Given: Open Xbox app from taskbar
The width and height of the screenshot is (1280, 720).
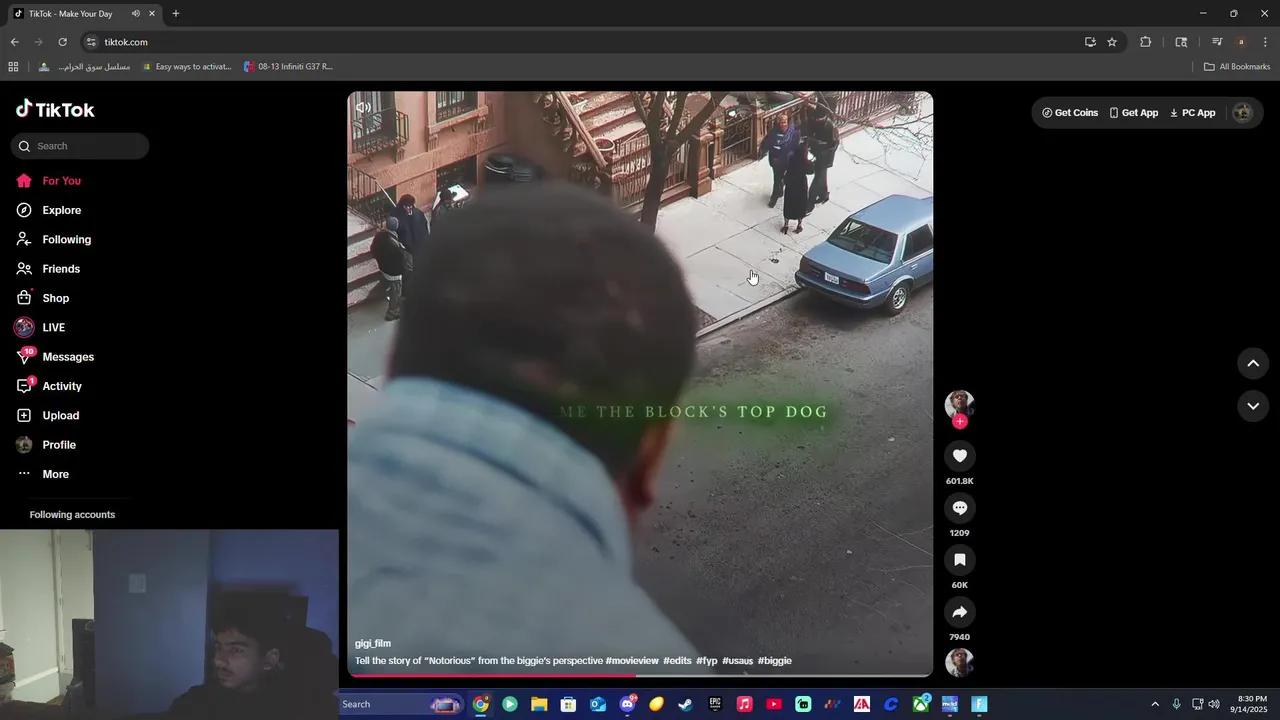Looking at the screenshot, I should 920,704.
